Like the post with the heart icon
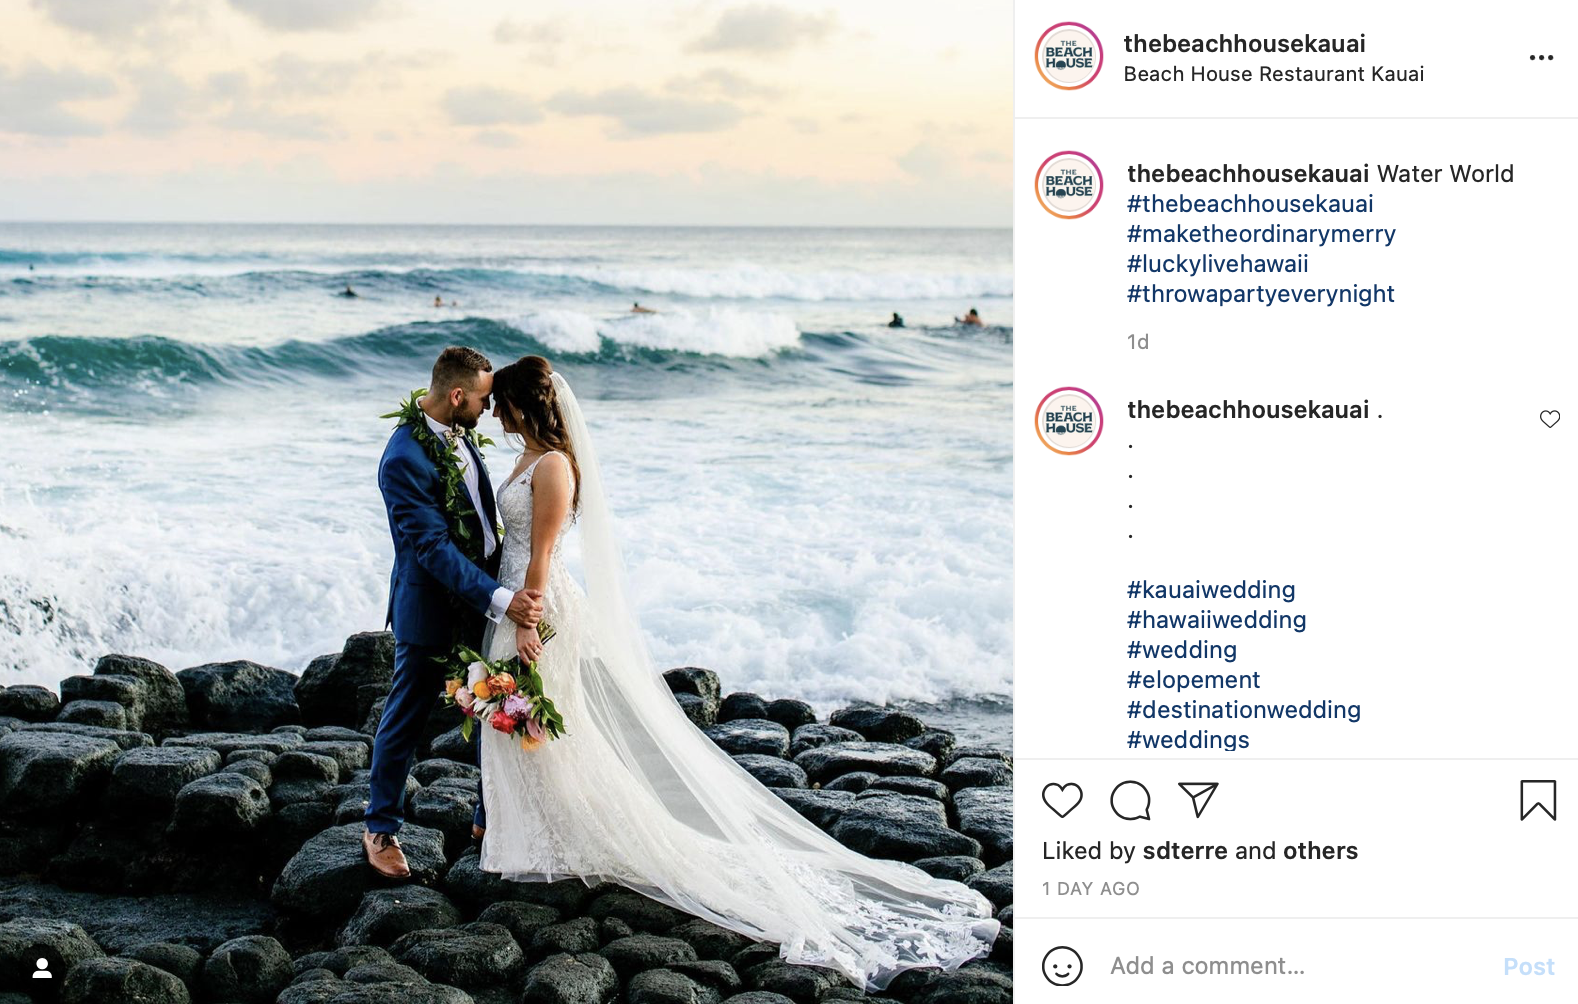 click(x=1062, y=800)
